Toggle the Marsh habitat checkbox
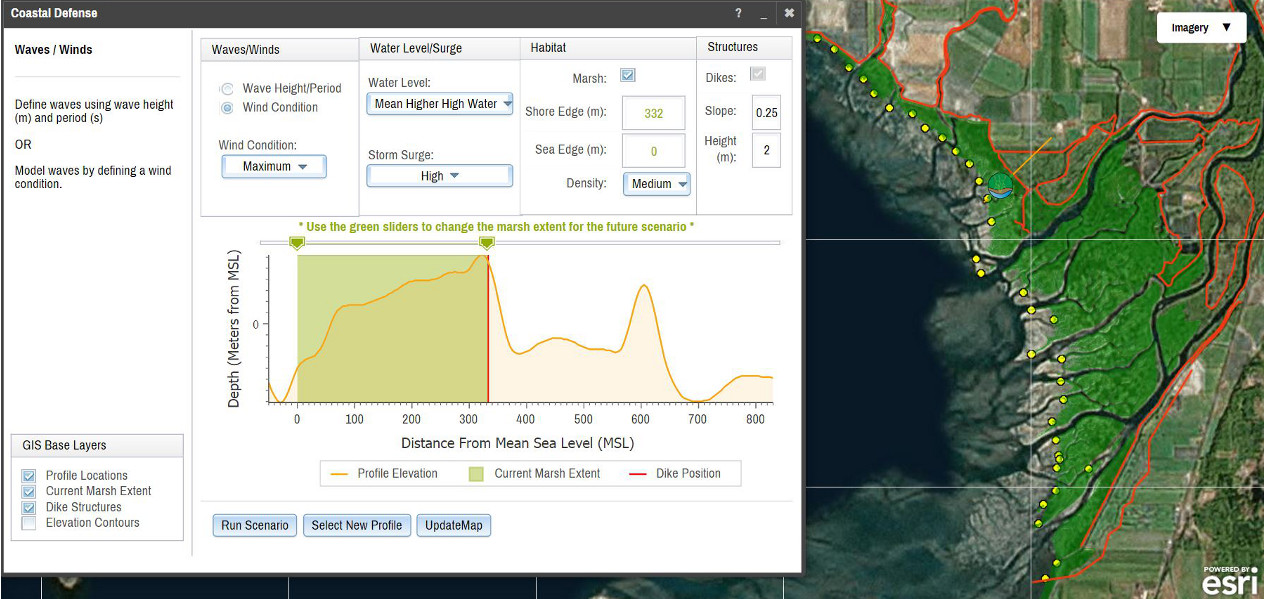 pos(628,76)
